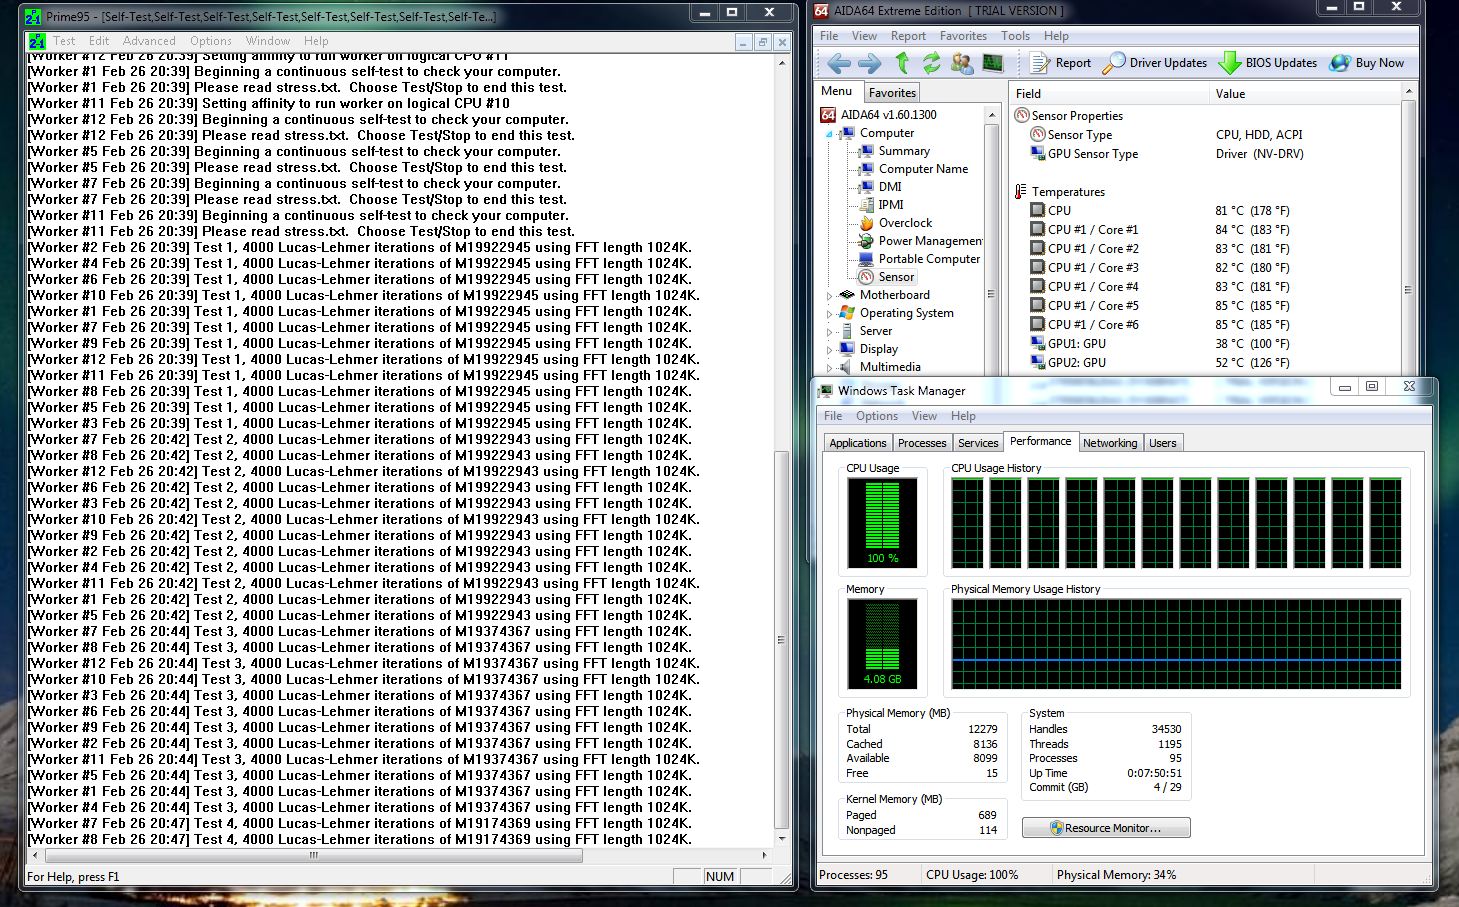Switch to the Processes tab in Task Manager

click(922, 443)
